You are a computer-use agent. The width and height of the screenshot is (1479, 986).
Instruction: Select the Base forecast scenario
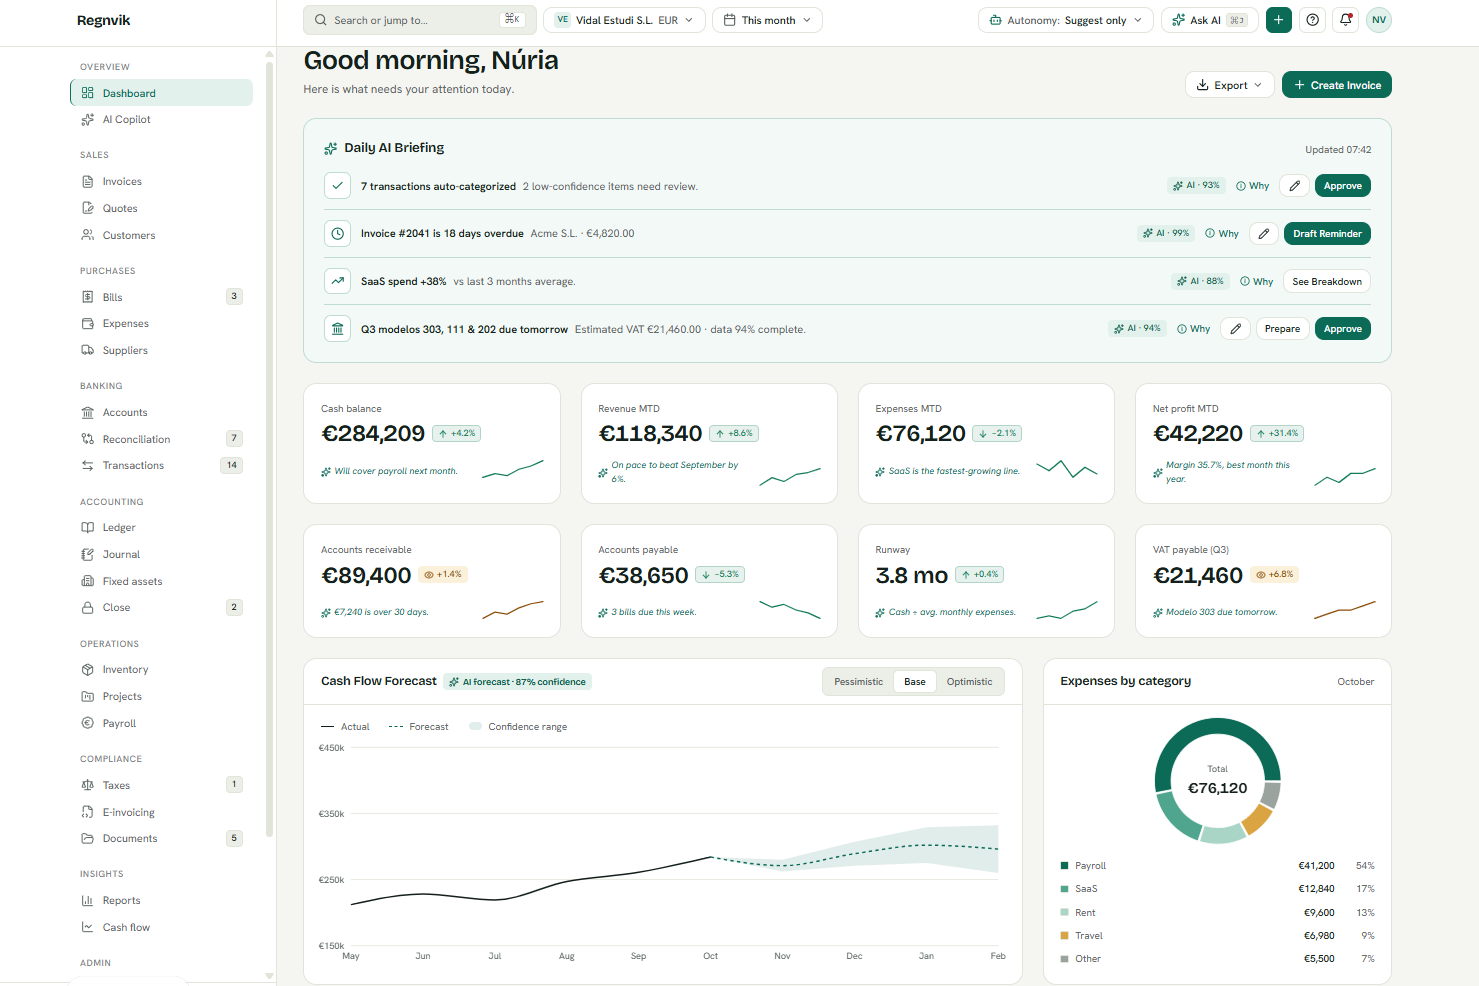915,682
